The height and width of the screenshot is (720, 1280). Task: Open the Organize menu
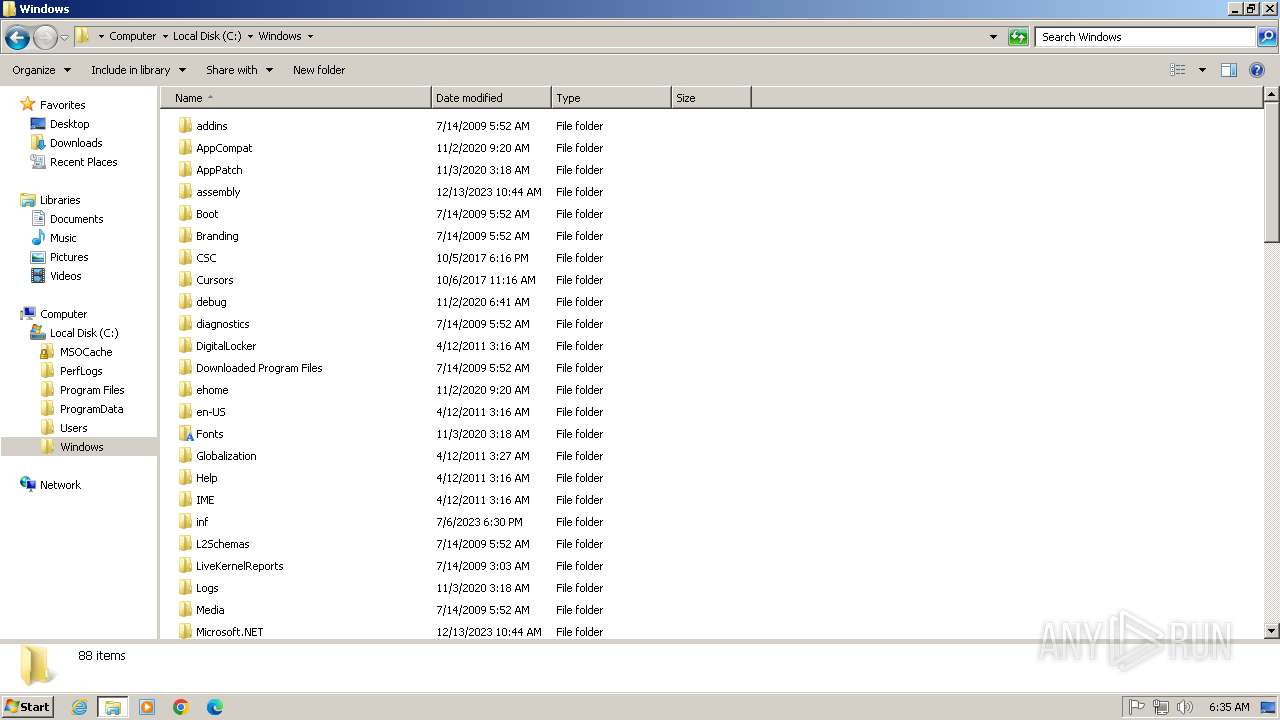pyautogui.click(x=42, y=70)
